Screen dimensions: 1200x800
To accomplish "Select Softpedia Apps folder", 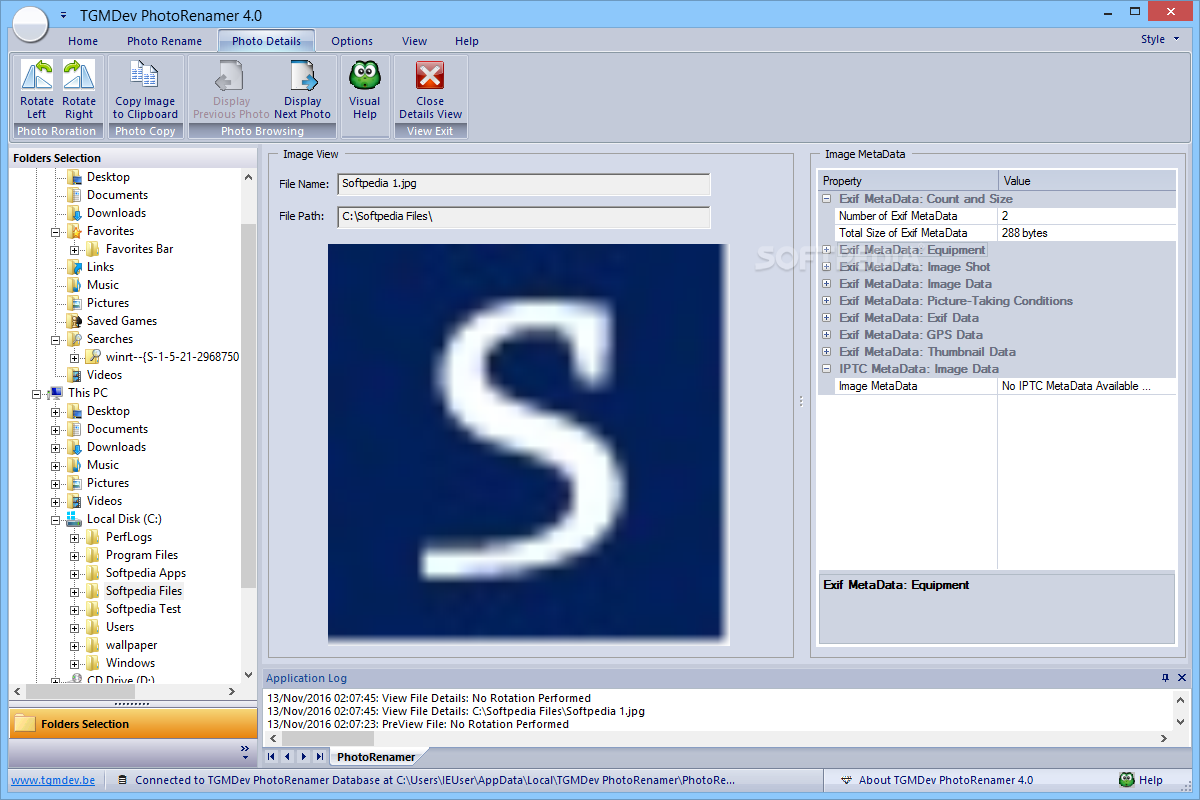I will (x=146, y=573).
